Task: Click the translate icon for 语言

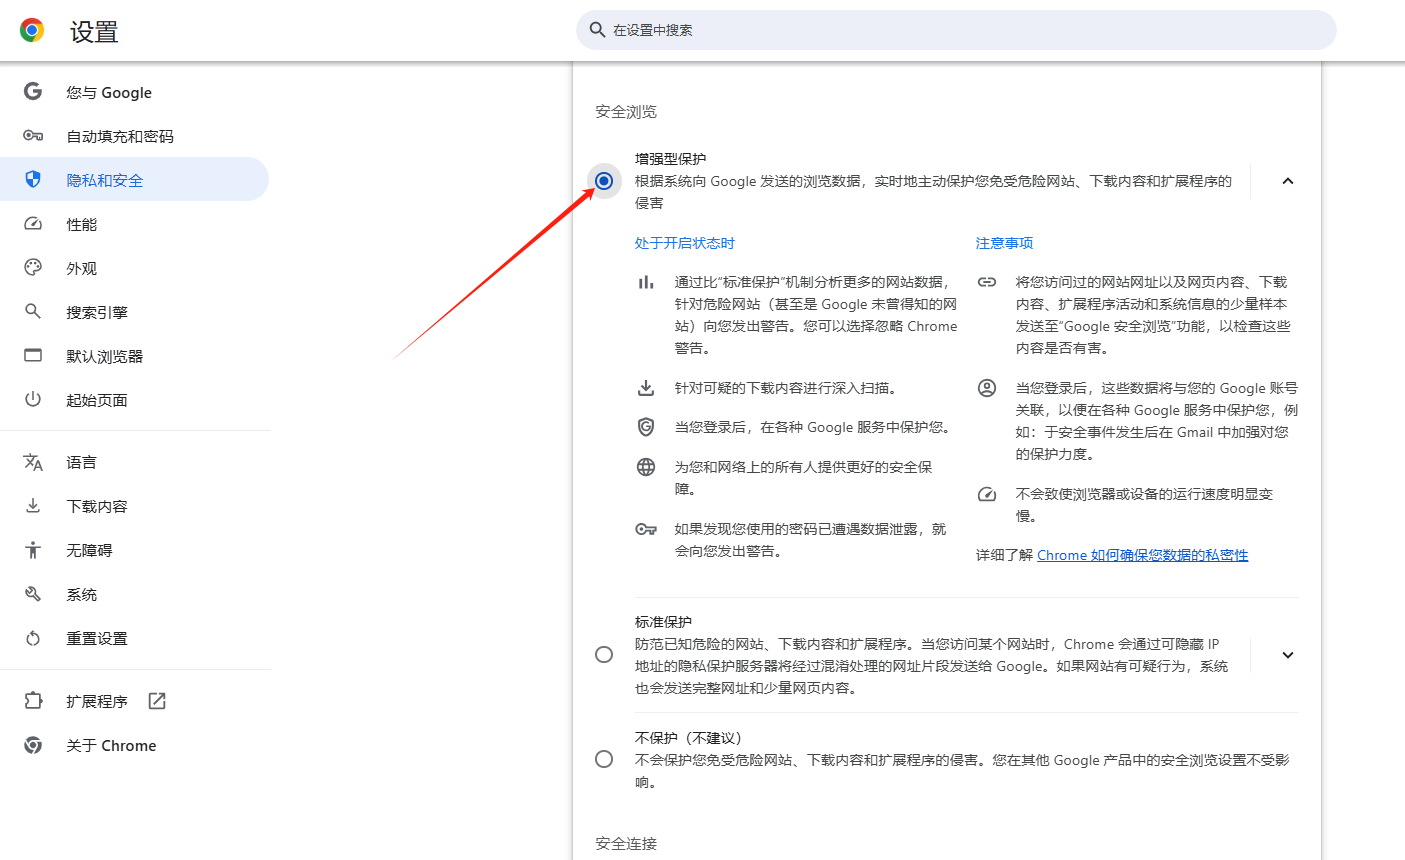Action: point(33,462)
